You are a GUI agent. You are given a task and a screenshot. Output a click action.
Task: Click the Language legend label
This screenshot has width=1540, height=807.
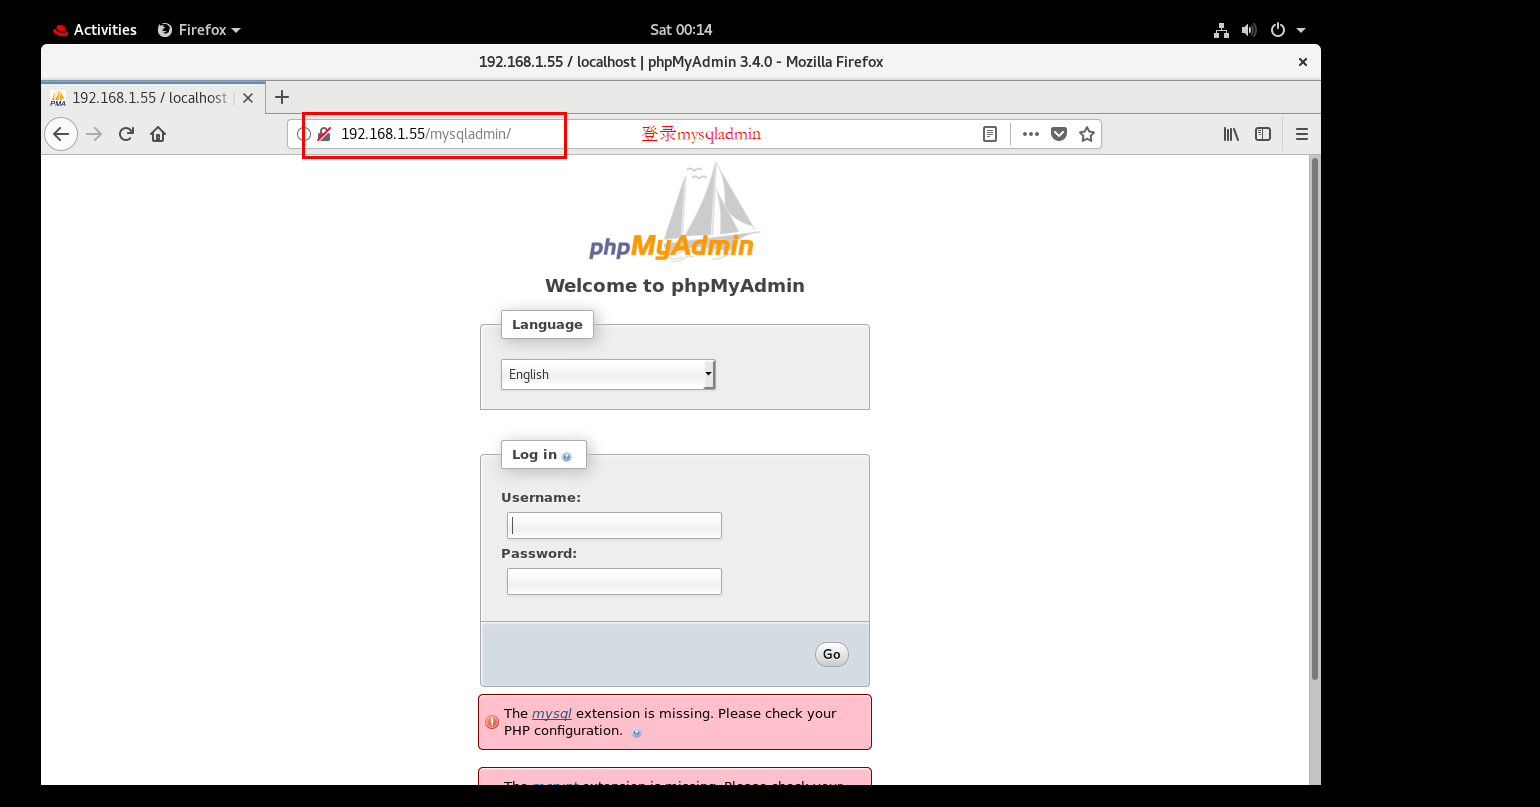point(547,324)
